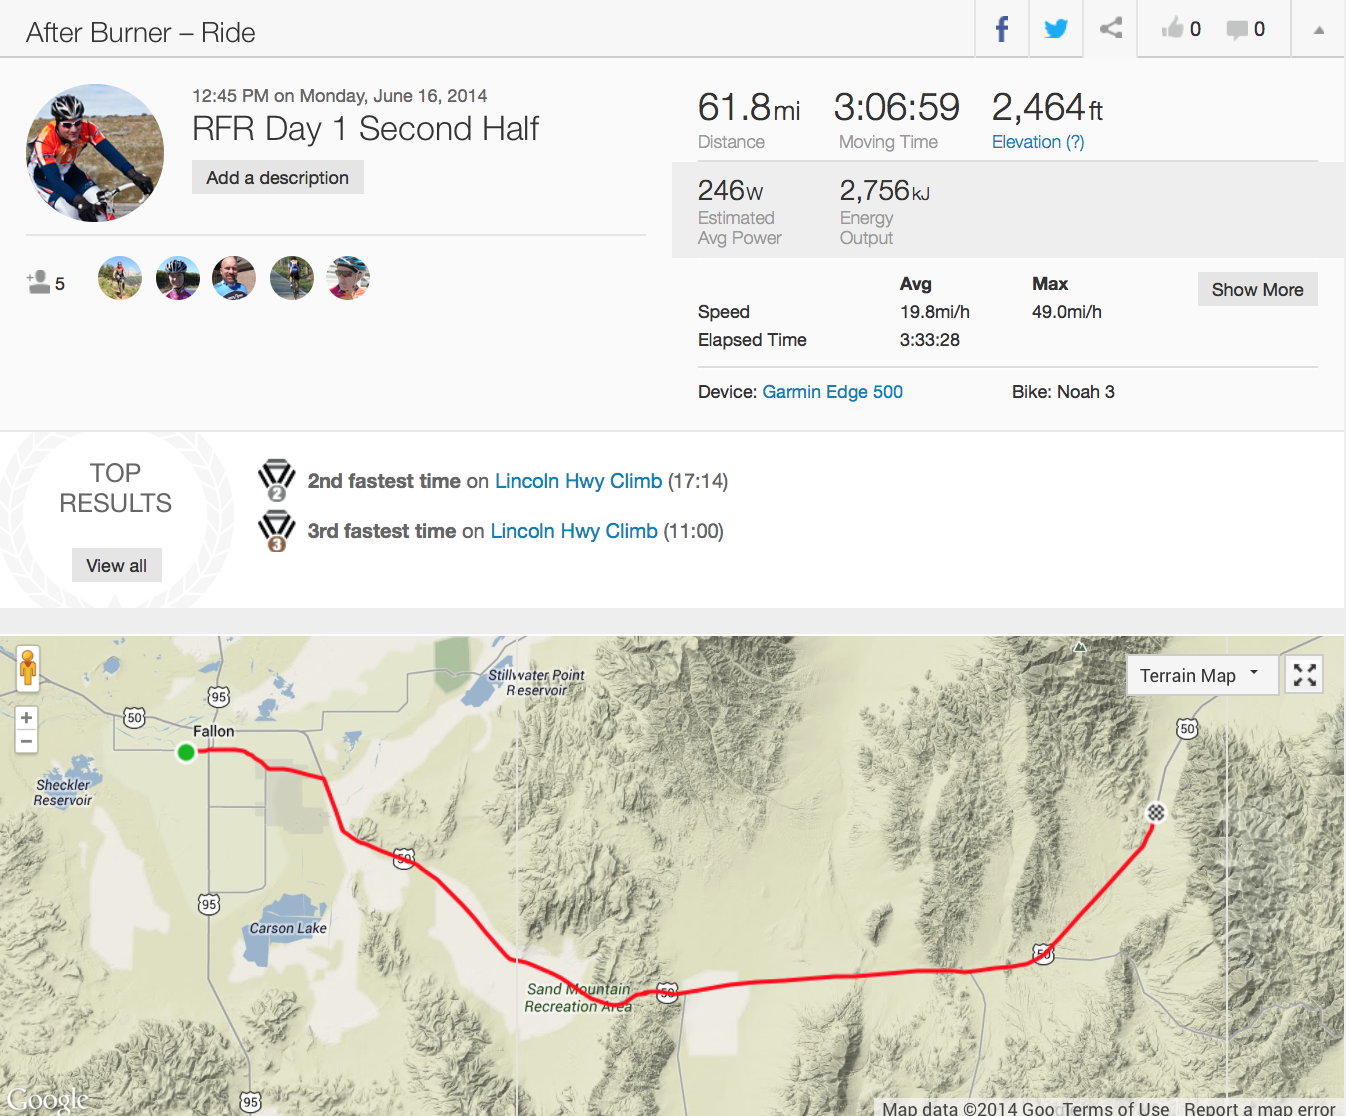Image resolution: width=1346 pixels, height=1116 pixels.
Task: Click Add a description button
Action: [277, 177]
